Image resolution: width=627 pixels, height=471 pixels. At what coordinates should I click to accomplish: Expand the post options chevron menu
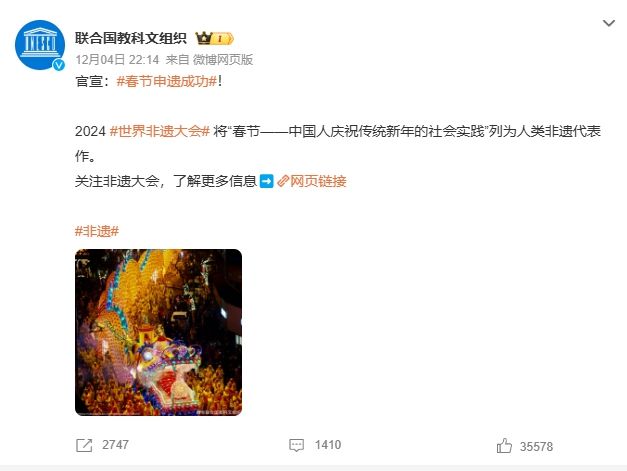pos(609,23)
